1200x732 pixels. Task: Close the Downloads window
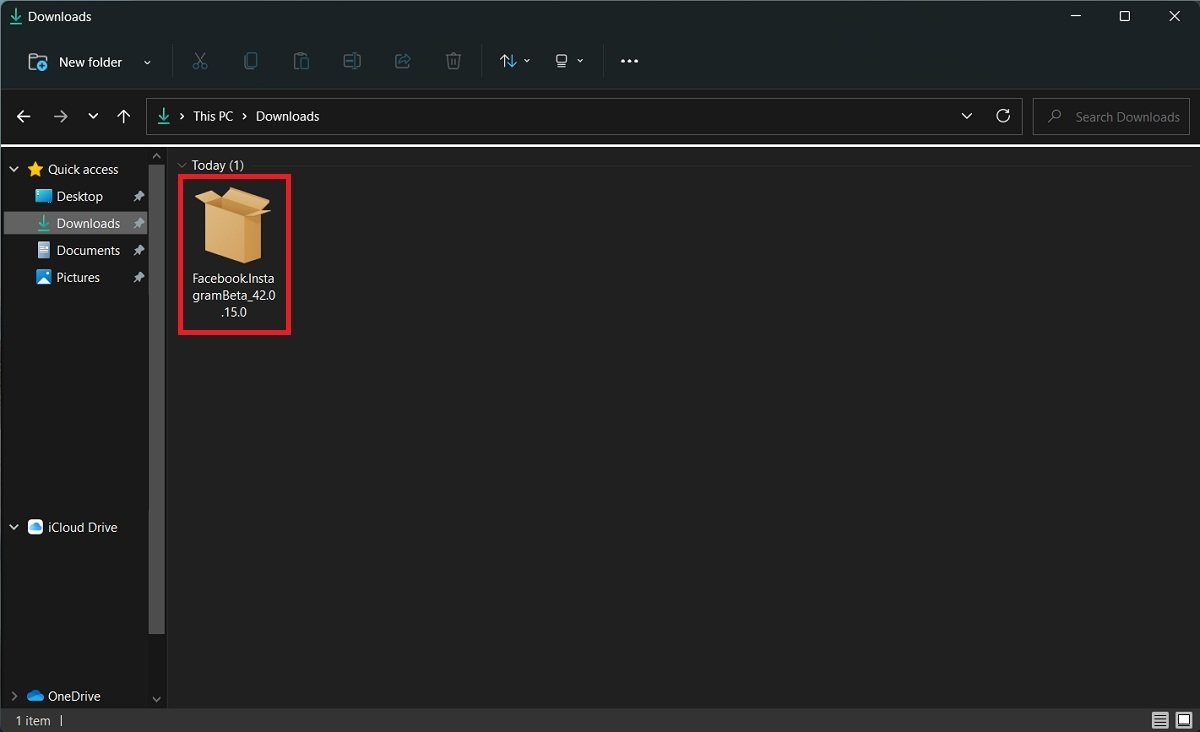(1173, 16)
